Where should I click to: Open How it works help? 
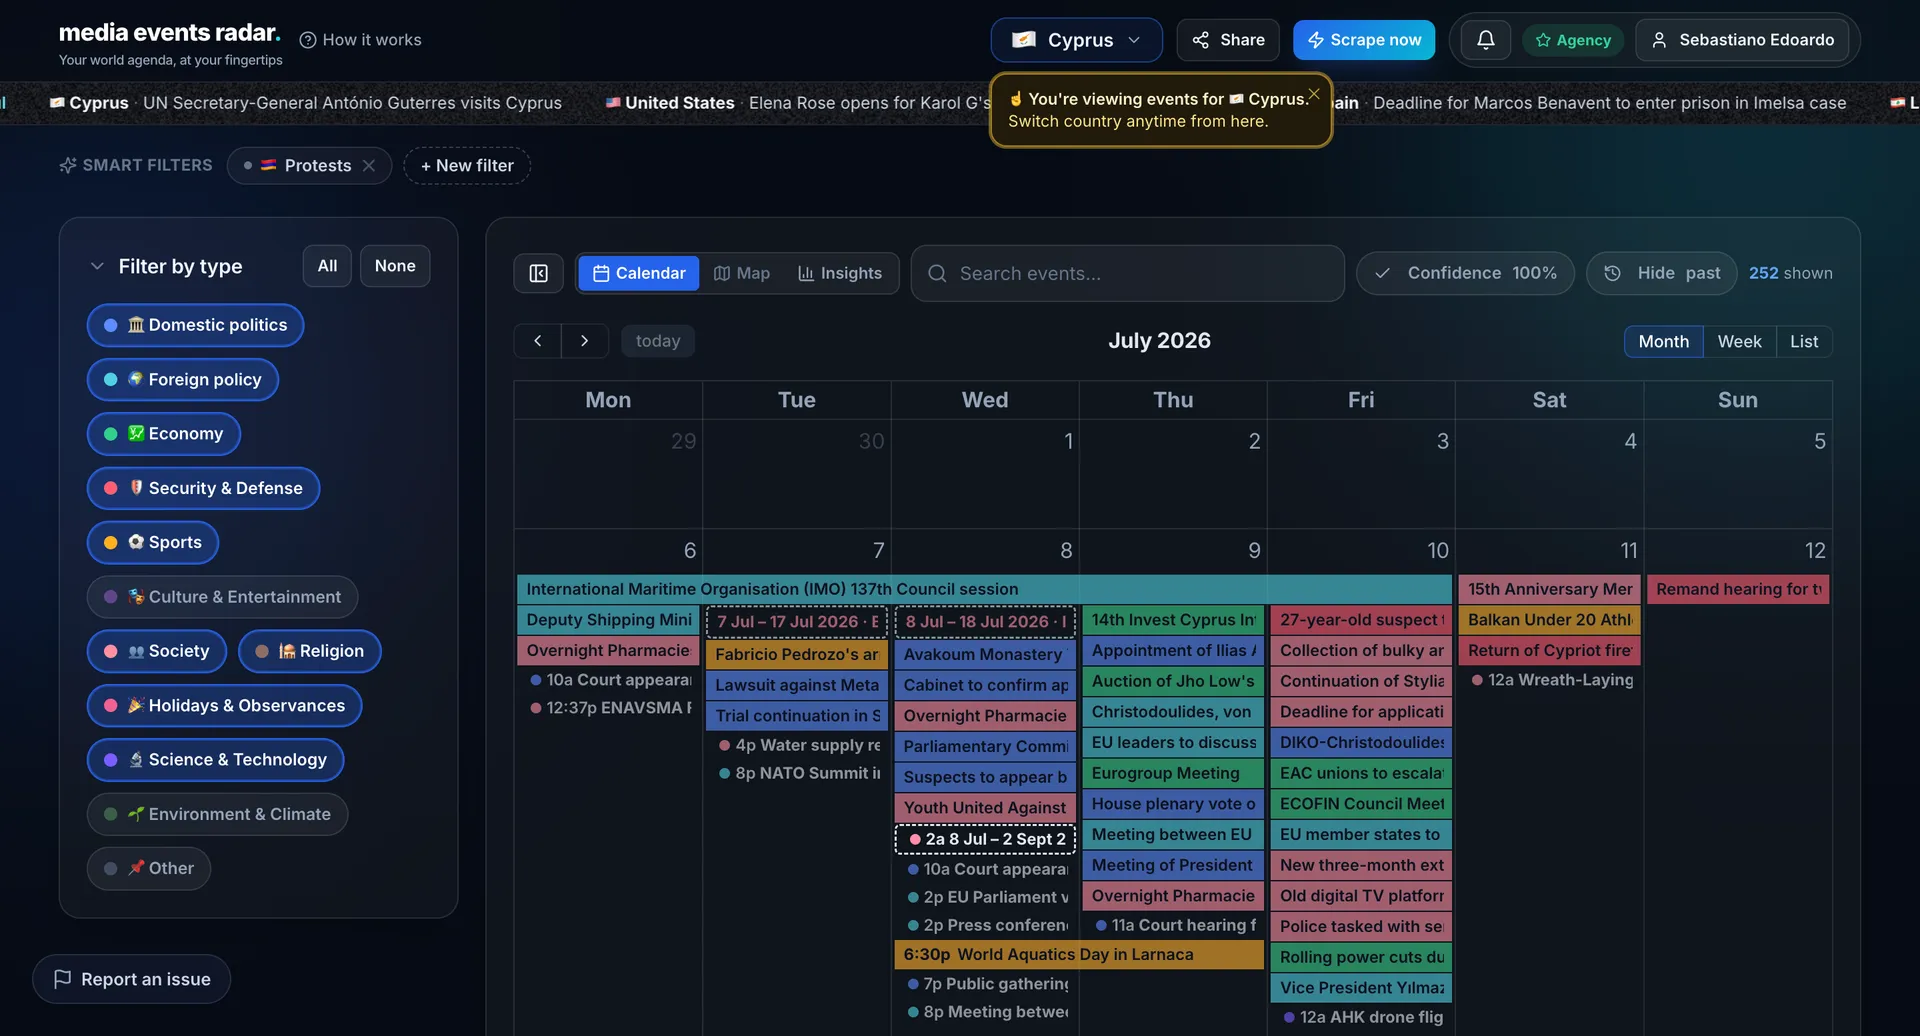[x=361, y=40]
